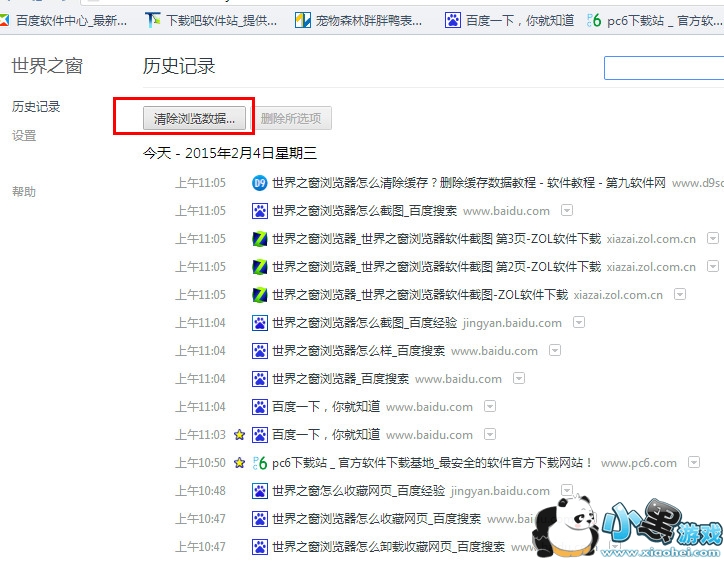The image size is (724, 561).
Task: Click the 宠物森林 bookmark favicon
Action: (x=302, y=20)
